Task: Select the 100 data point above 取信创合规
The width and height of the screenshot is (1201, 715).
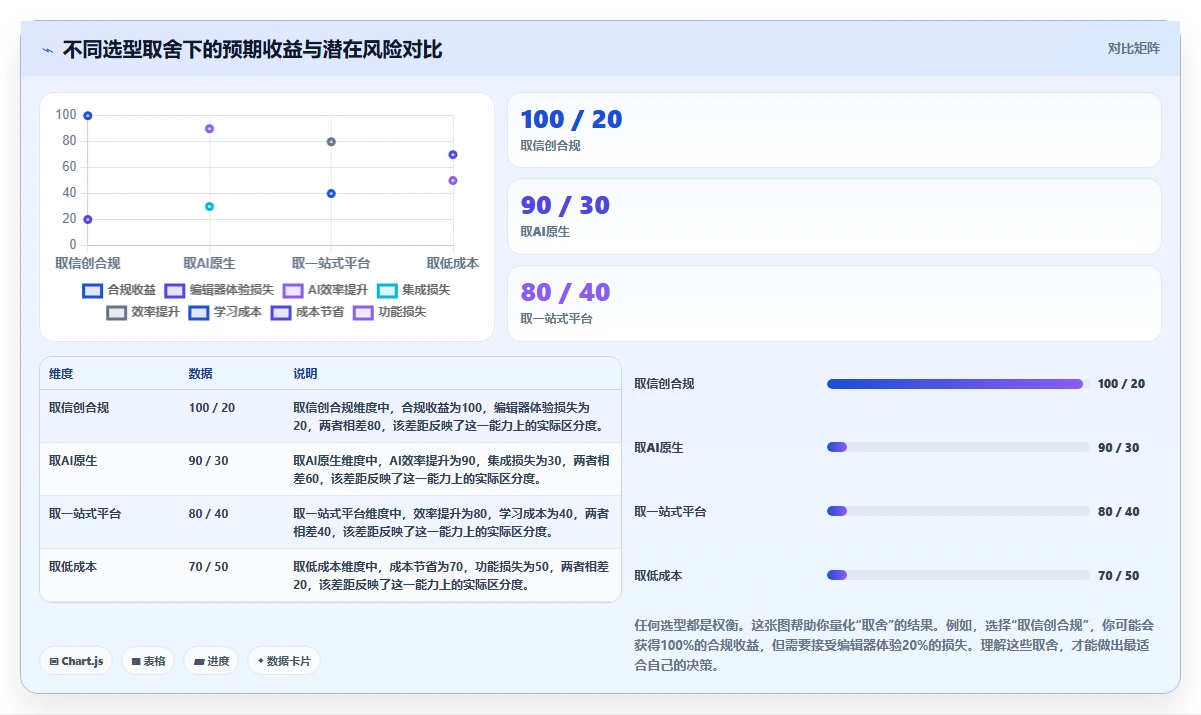Action: point(88,116)
